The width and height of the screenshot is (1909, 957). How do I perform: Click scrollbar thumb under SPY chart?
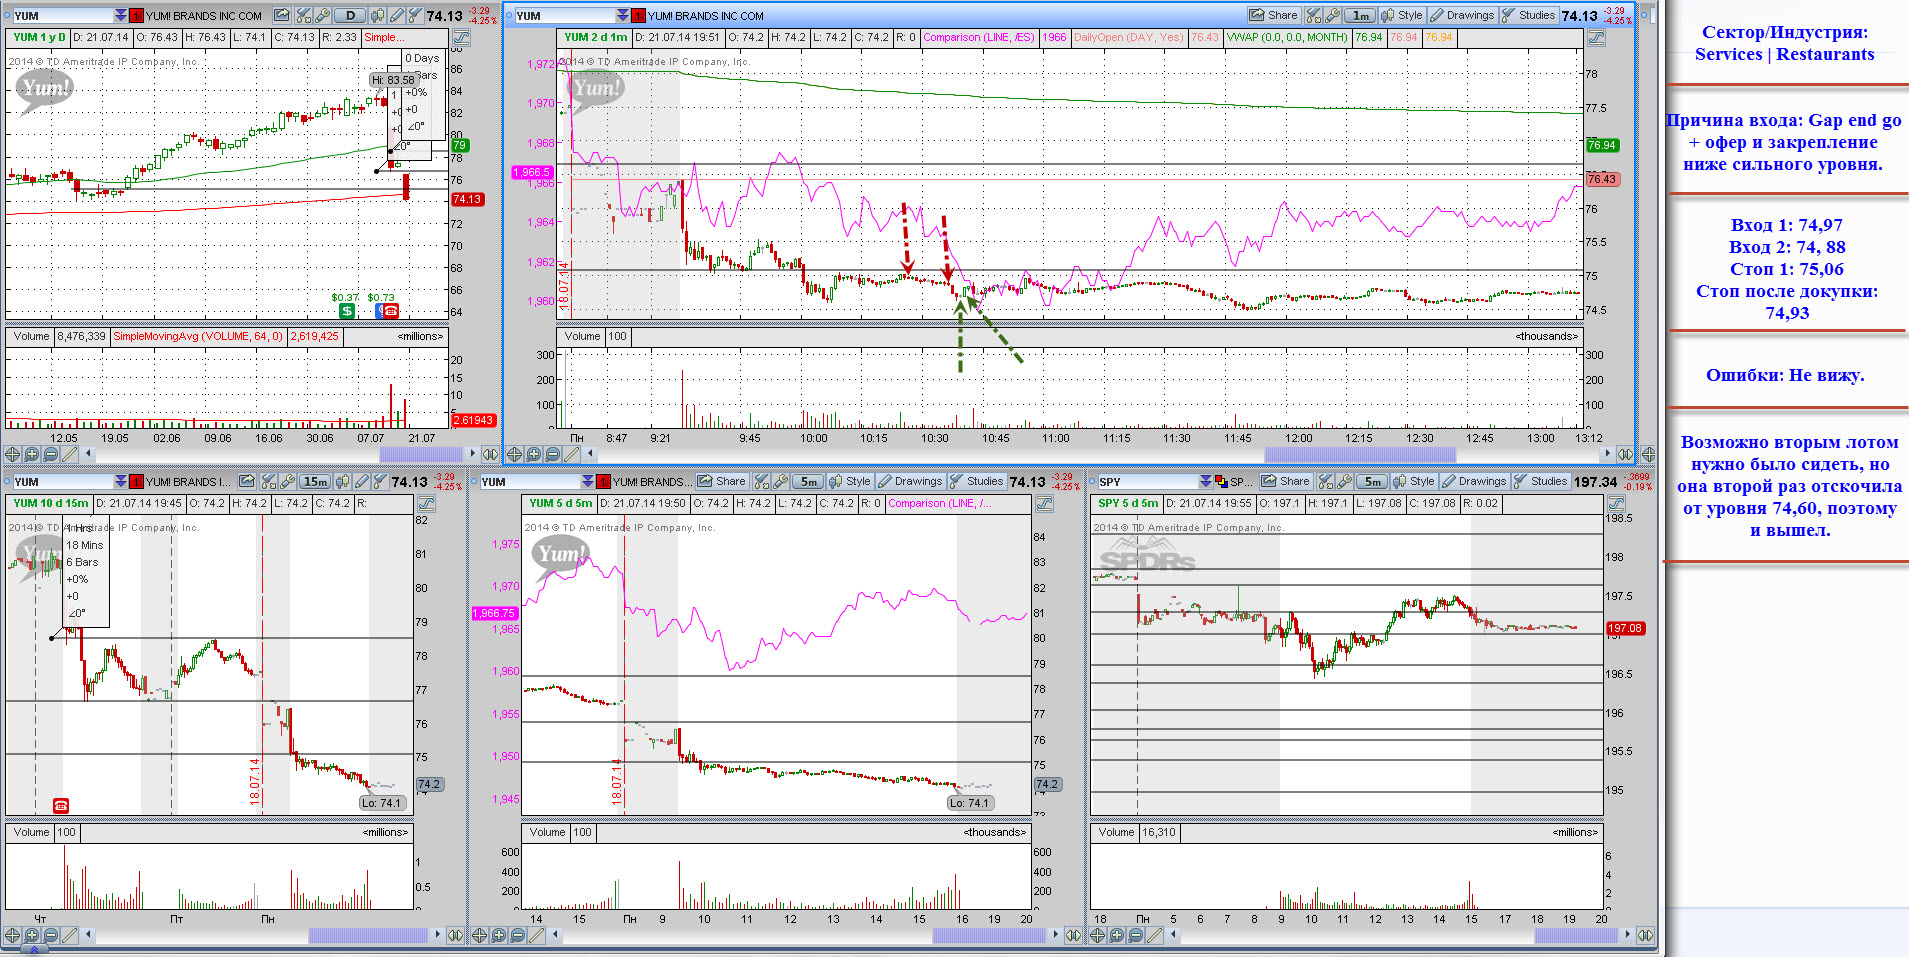point(1576,935)
